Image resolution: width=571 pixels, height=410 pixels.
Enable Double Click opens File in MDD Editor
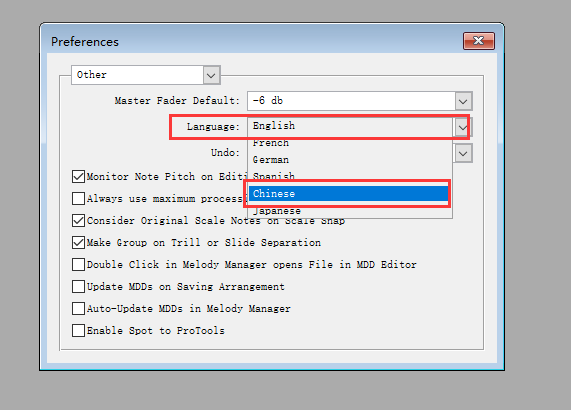tap(78, 264)
